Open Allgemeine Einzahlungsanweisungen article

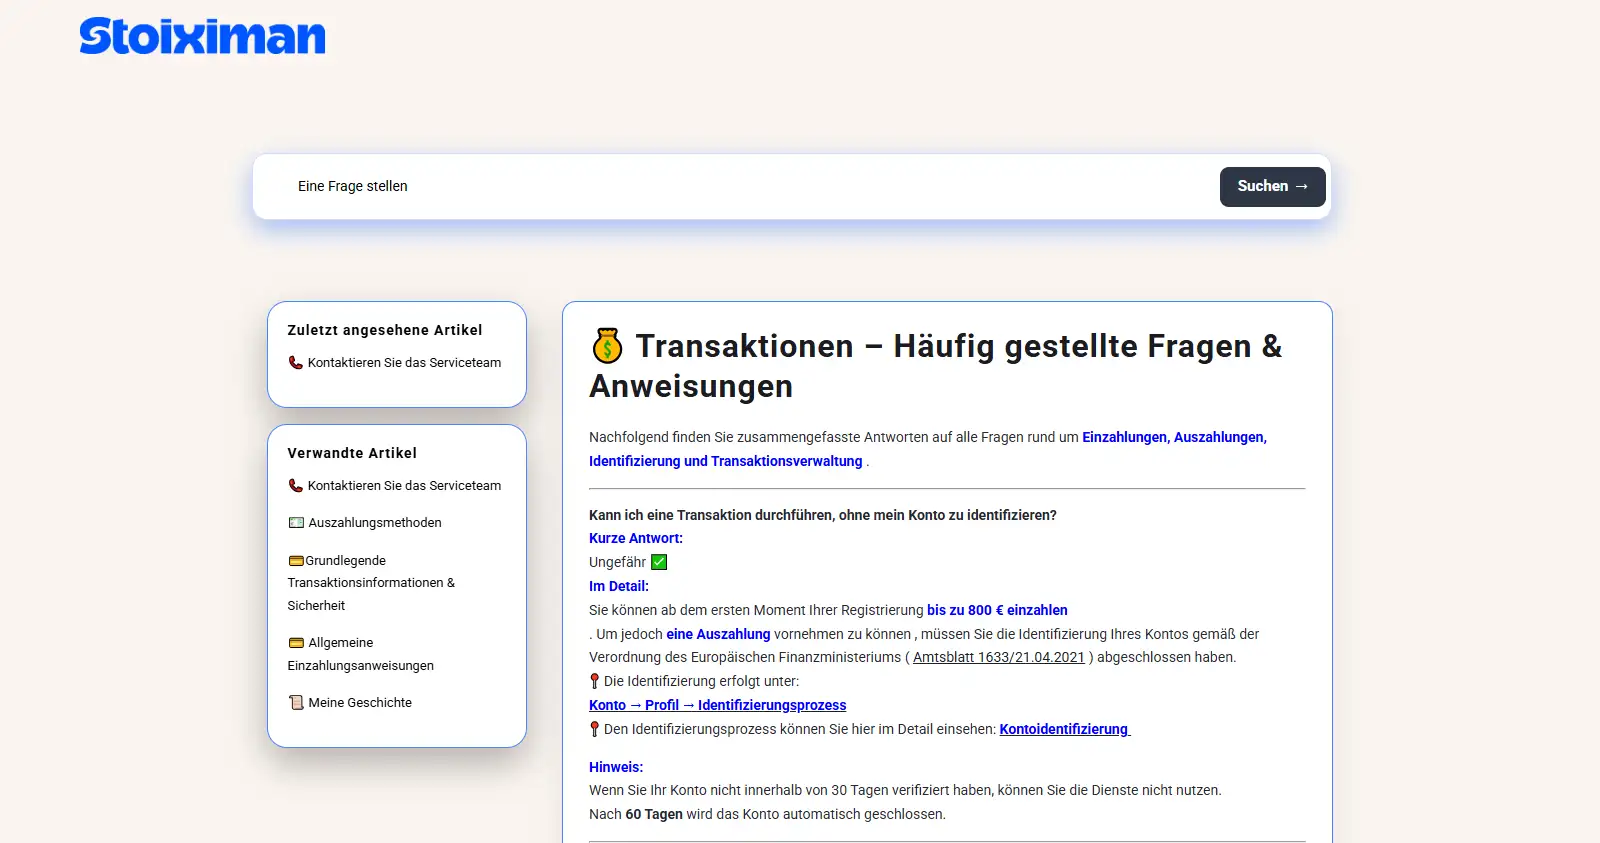(x=361, y=654)
